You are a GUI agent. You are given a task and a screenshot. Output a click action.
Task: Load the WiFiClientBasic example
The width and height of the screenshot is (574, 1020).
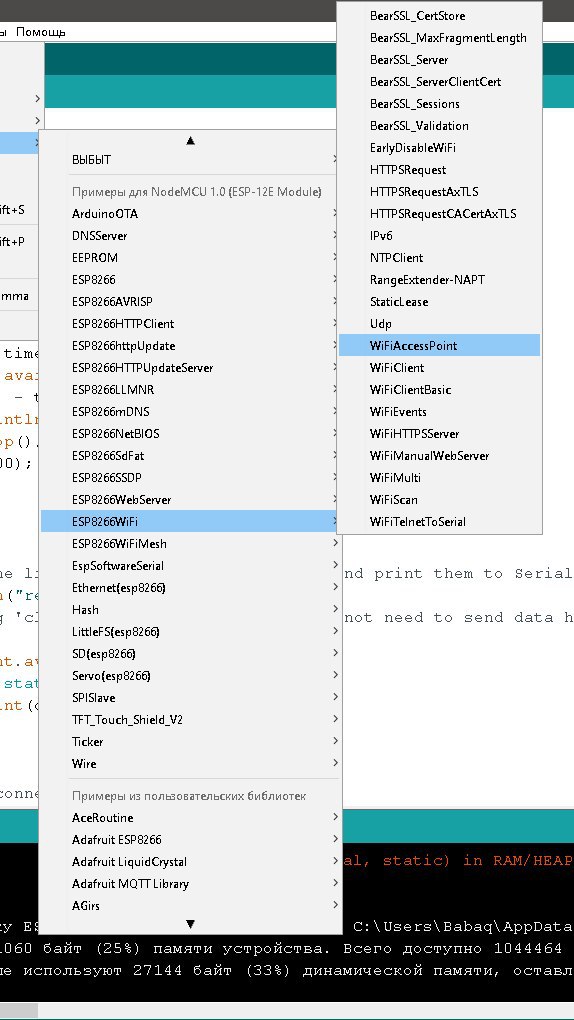pos(439,390)
